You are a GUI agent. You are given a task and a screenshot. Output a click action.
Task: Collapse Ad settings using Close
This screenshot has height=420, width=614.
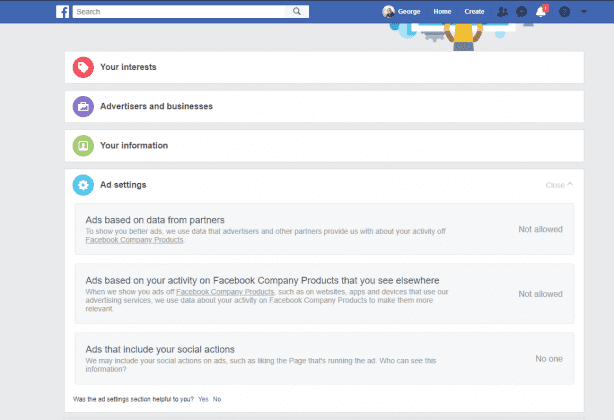click(x=559, y=185)
